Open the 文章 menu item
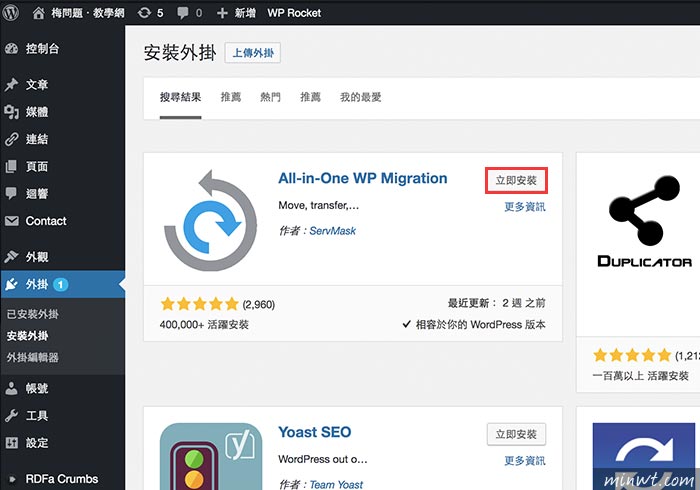 (37, 84)
